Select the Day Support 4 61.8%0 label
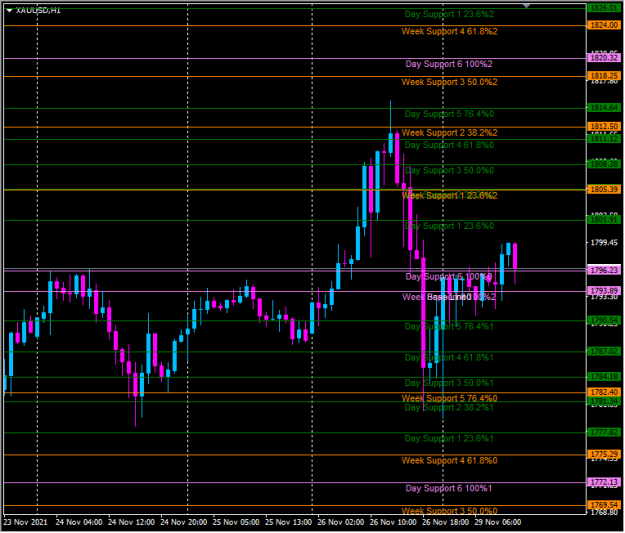The width and height of the screenshot is (625, 533). (x=449, y=145)
